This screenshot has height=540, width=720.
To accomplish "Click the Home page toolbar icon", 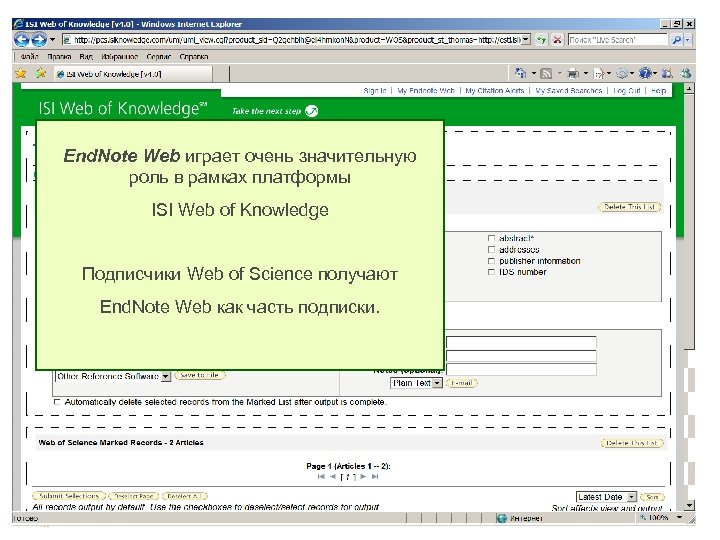I will click(521, 73).
